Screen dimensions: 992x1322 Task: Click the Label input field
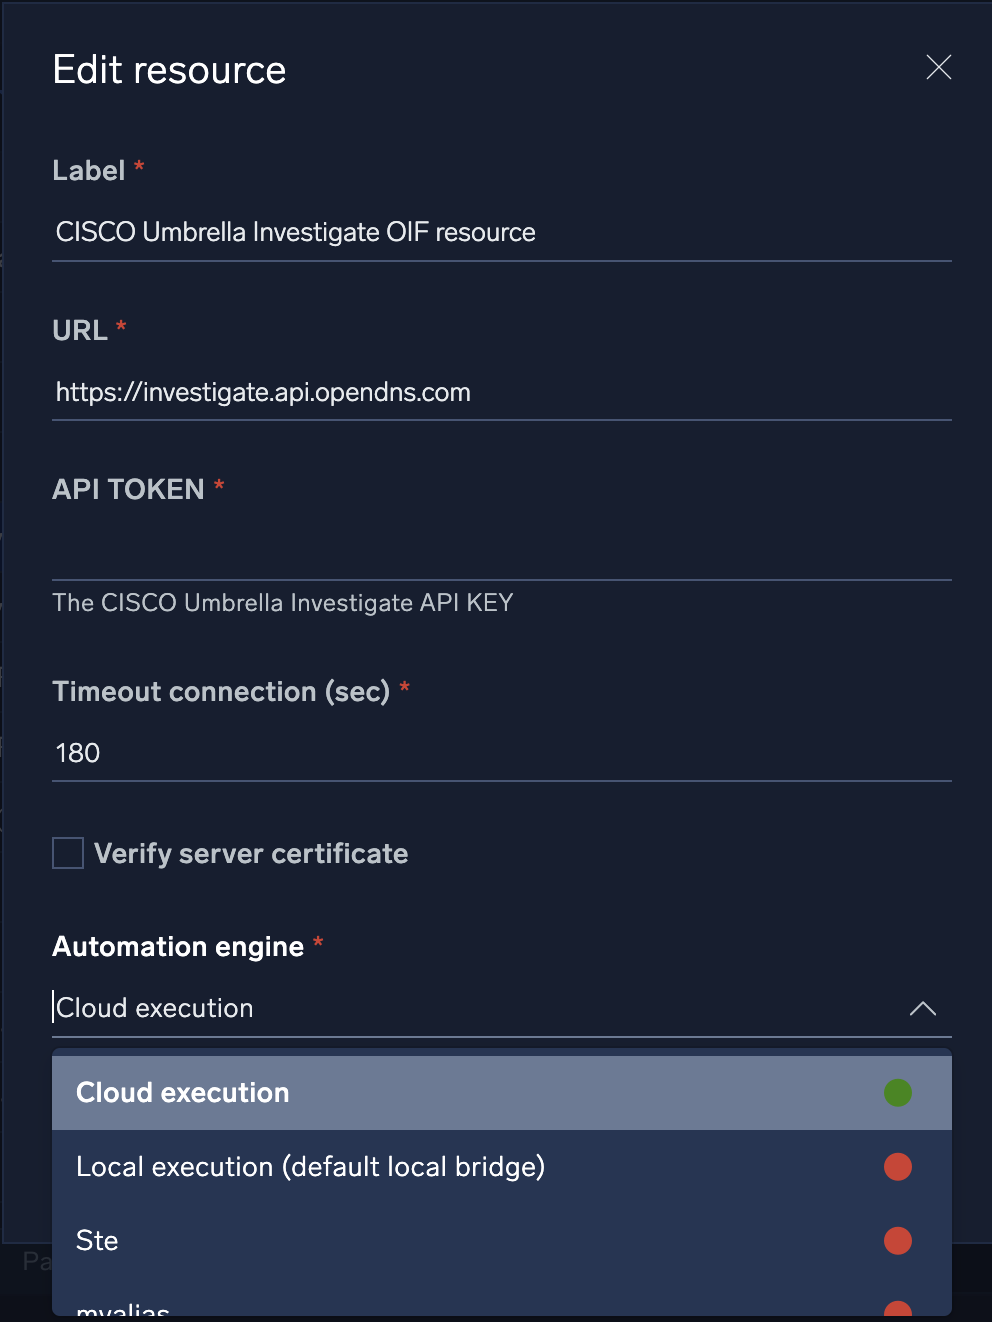click(500, 232)
